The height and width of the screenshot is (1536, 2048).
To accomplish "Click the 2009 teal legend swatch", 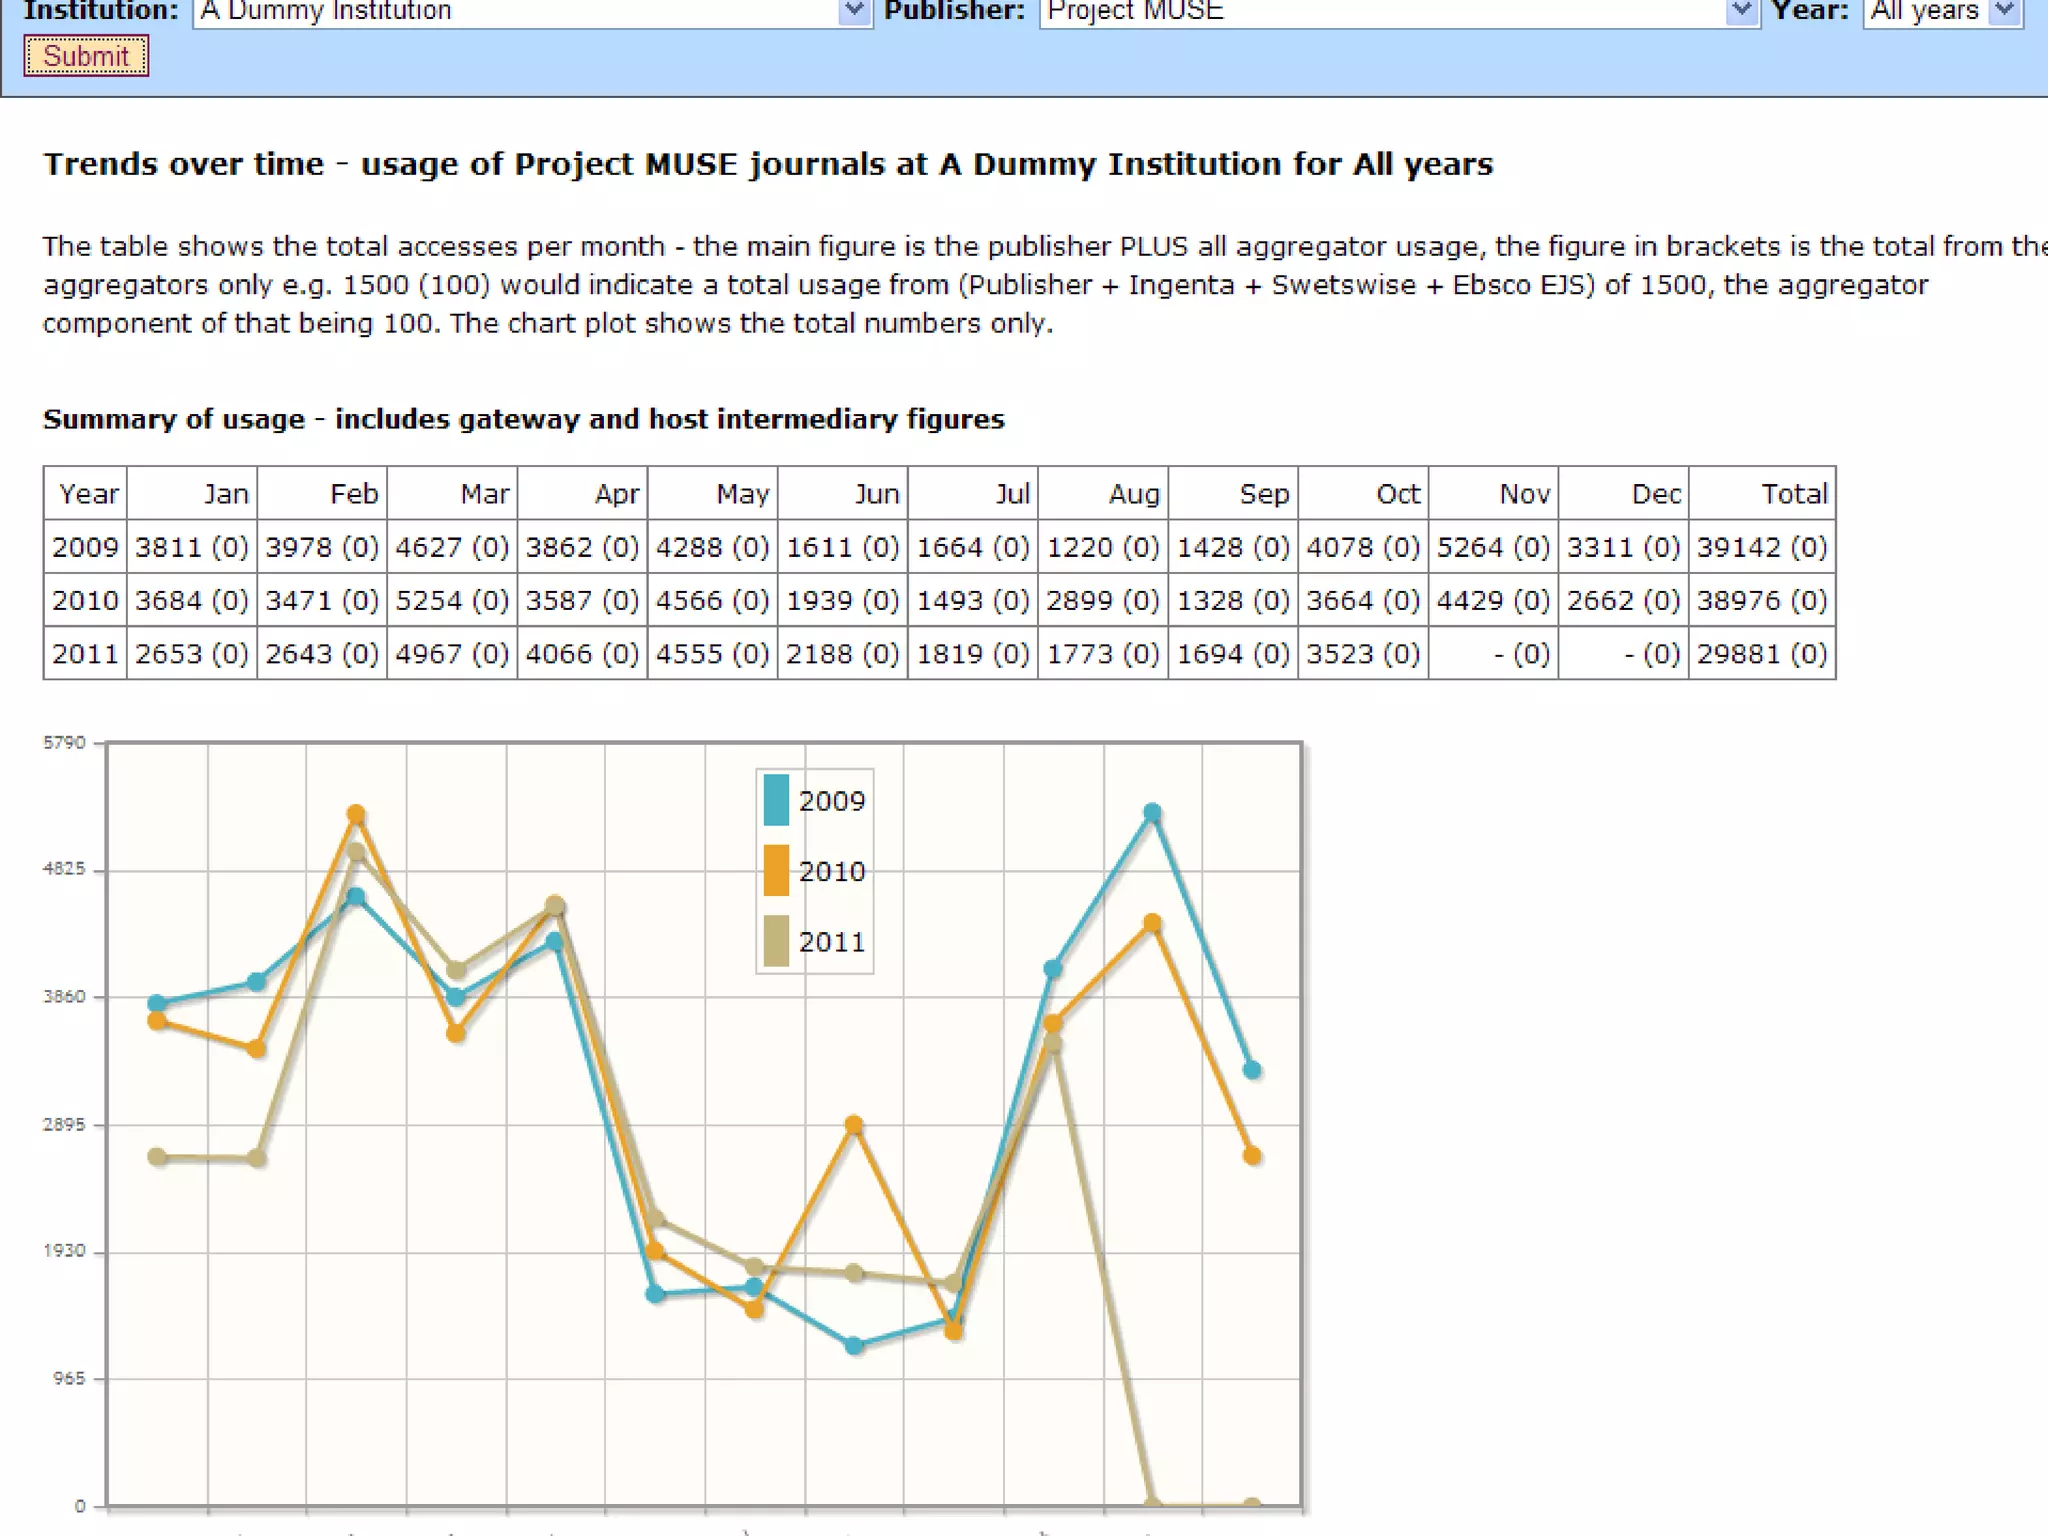I will click(776, 800).
